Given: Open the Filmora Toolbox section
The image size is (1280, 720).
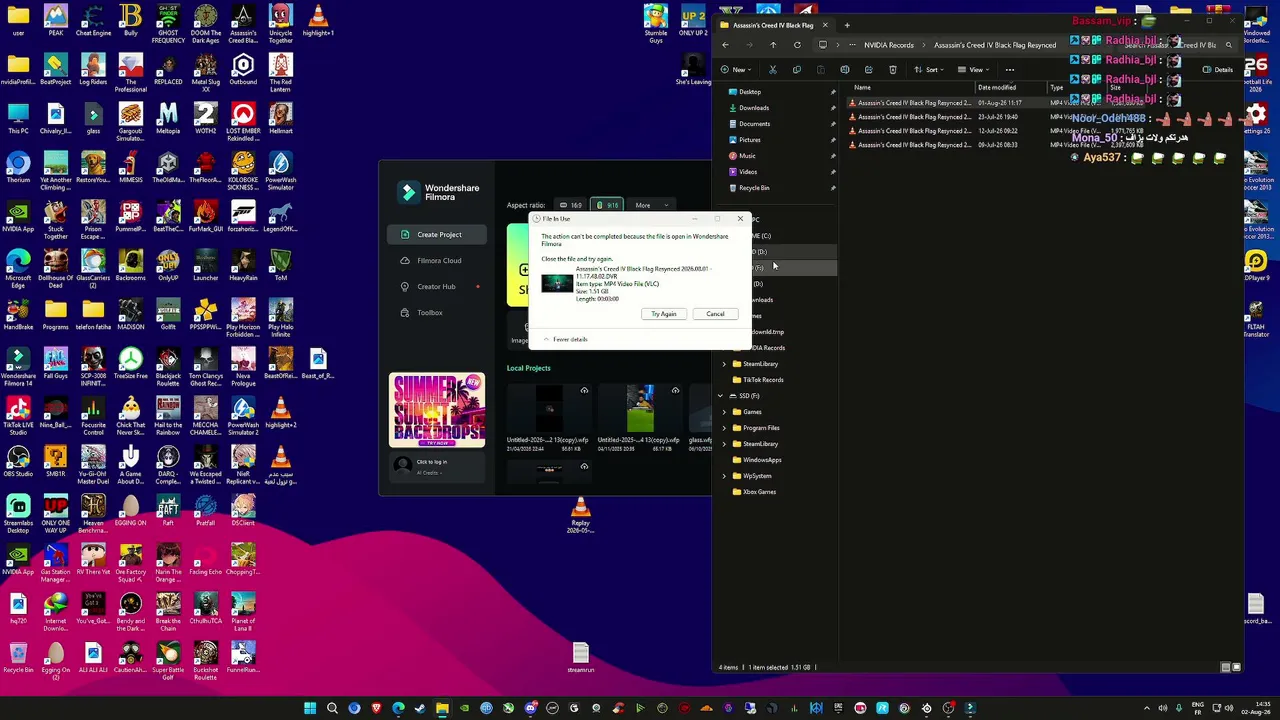Looking at the screenshot, I should click(x=439, y=312).
